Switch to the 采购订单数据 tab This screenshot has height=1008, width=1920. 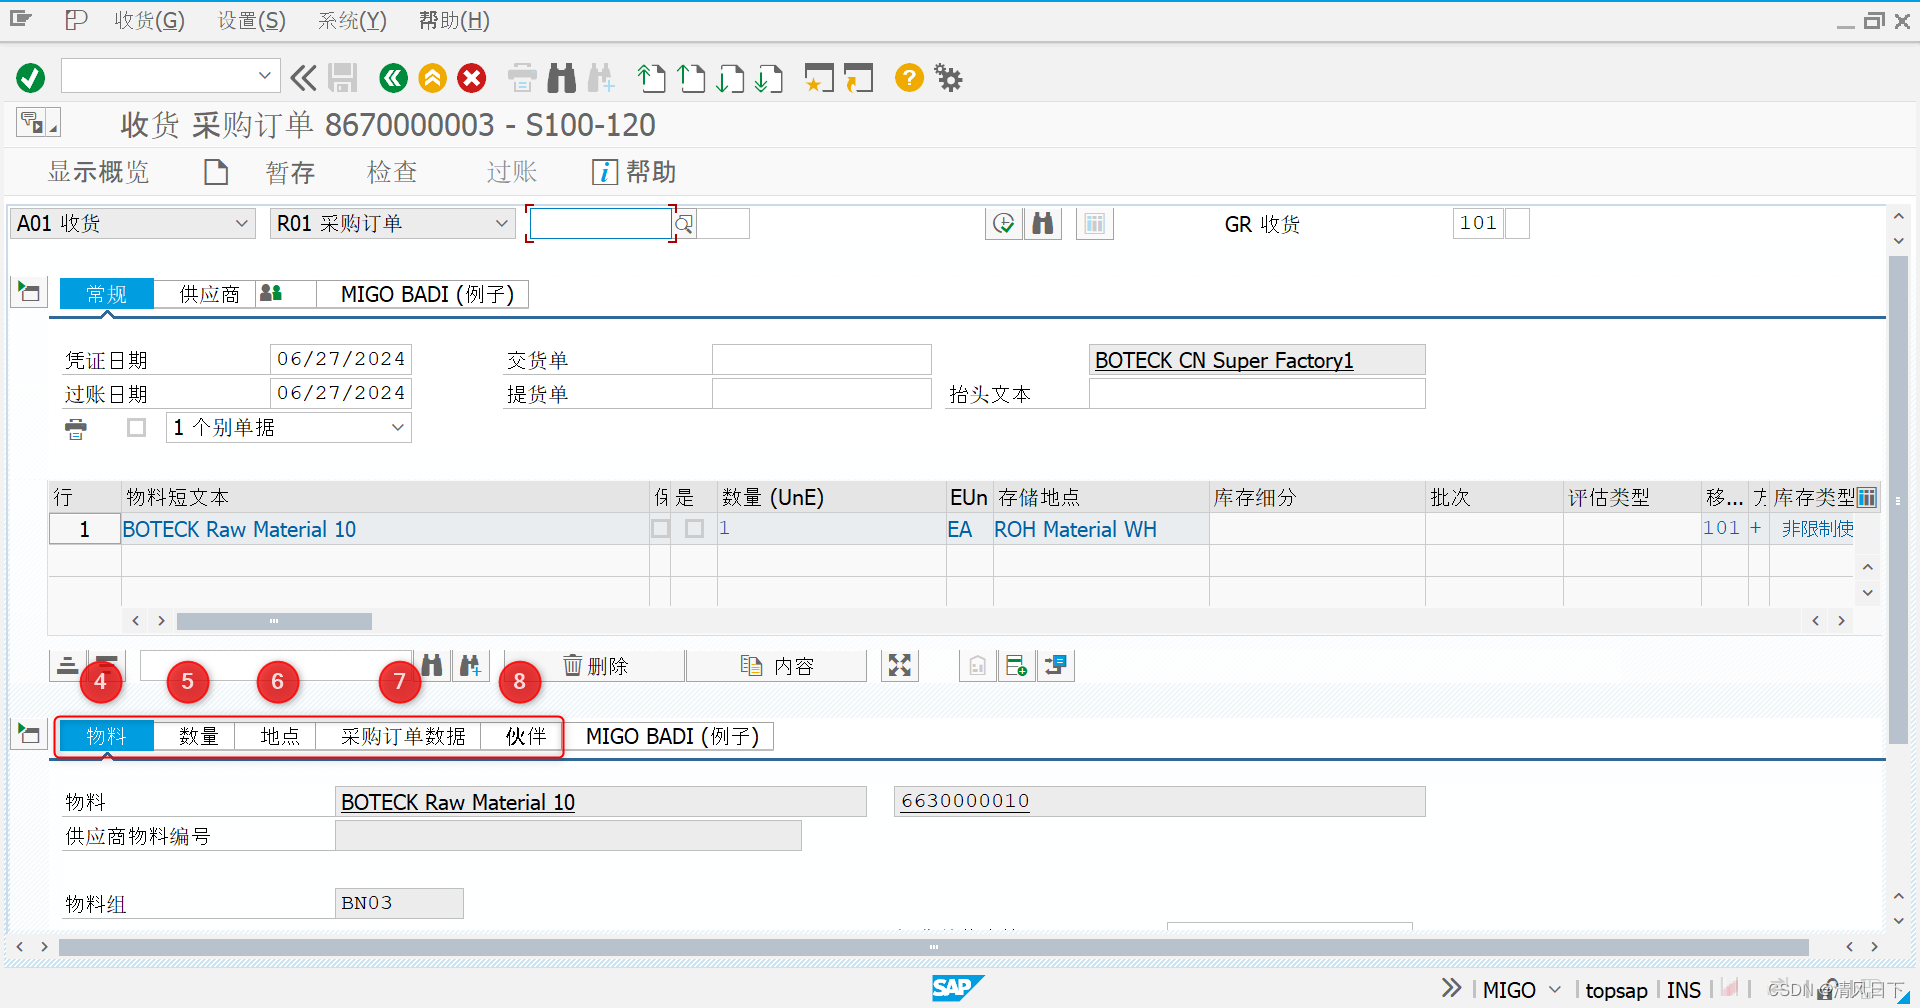pos(402,736)
